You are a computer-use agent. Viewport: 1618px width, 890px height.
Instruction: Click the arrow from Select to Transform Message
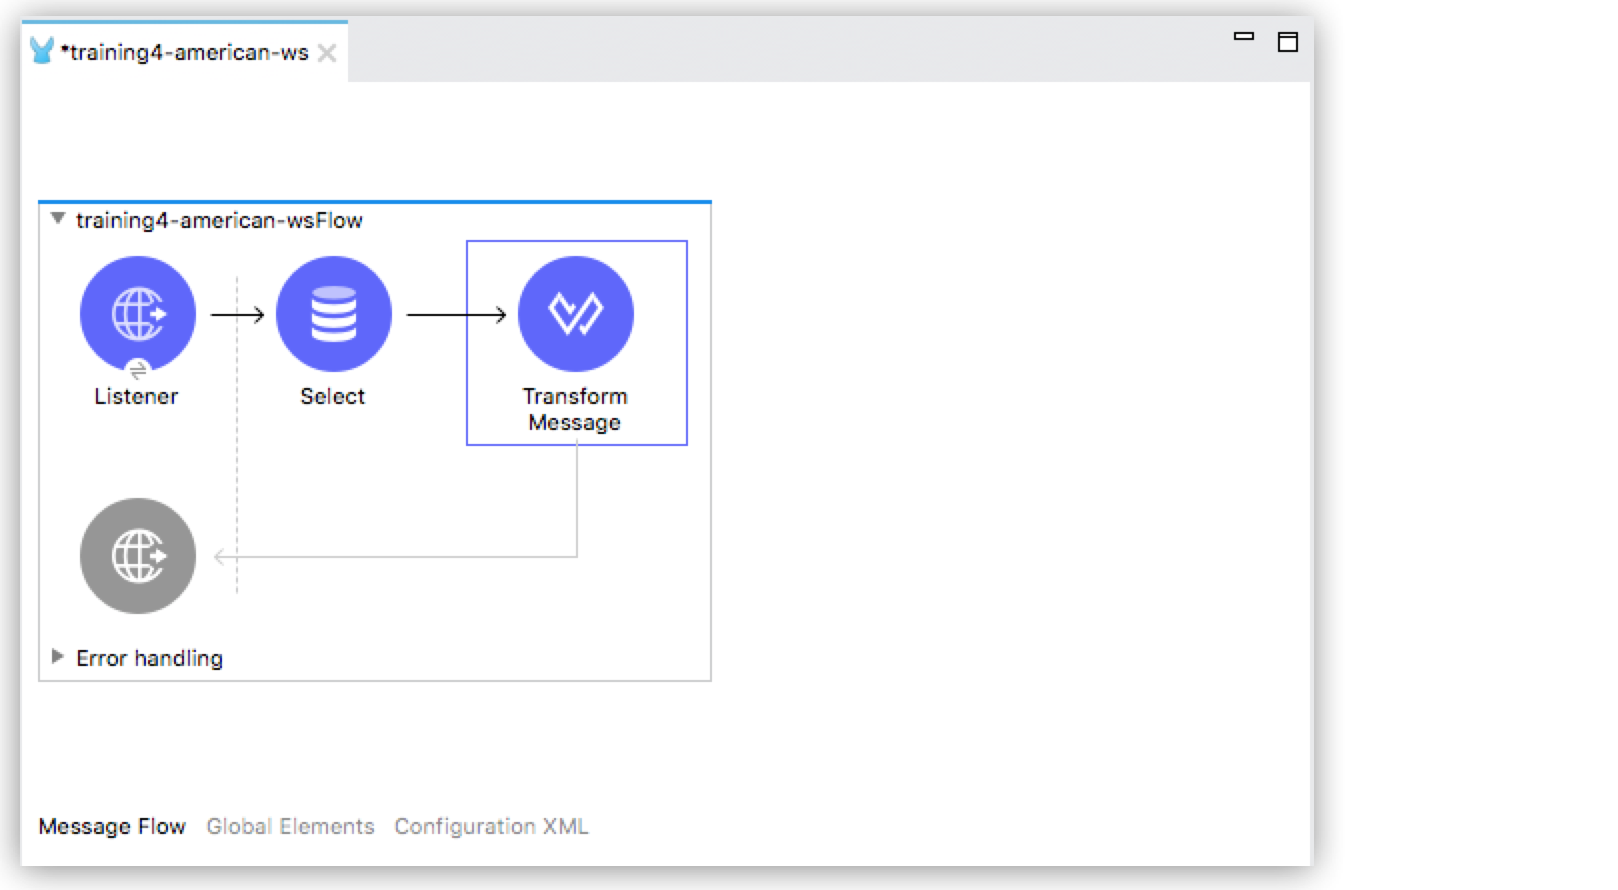456,315
